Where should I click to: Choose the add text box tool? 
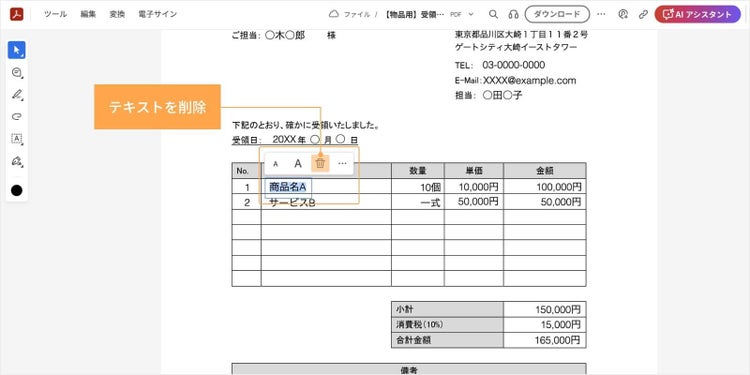click(x=17, y=139)
